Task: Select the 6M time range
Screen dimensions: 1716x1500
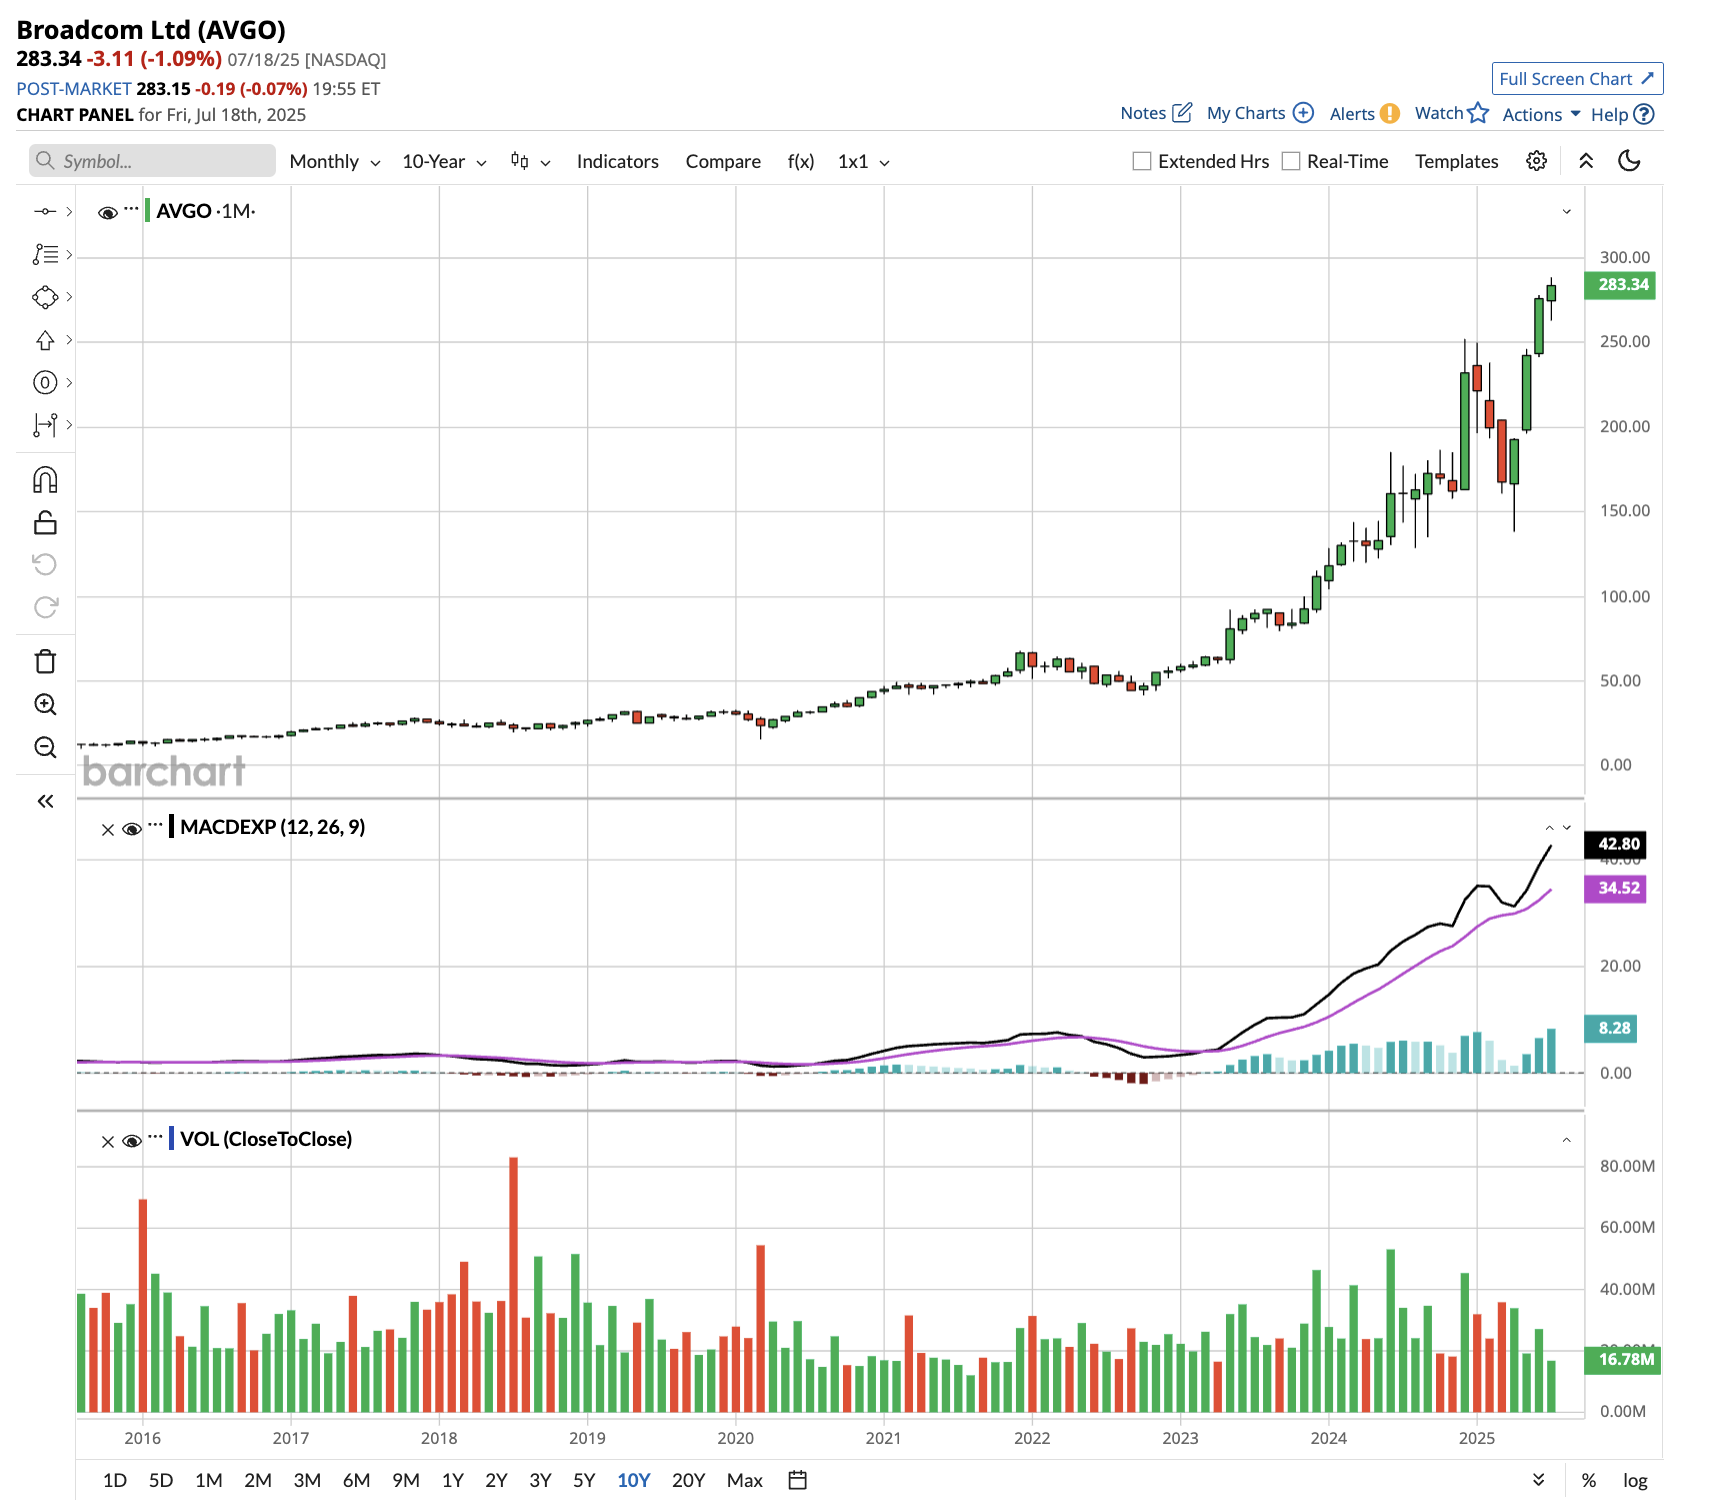Action: (356, 1480)
